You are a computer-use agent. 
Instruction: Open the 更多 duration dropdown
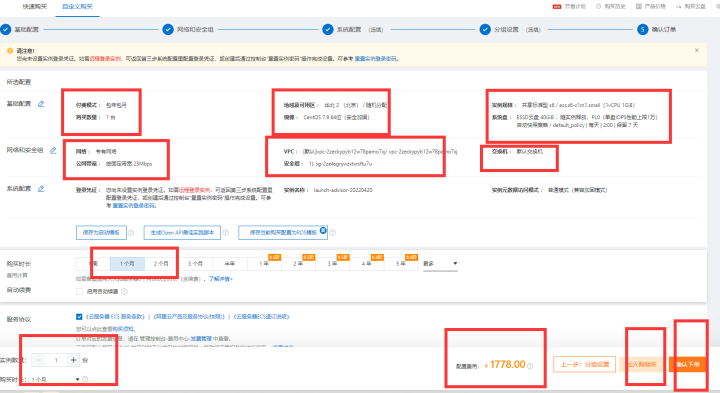tap(440, 264)
